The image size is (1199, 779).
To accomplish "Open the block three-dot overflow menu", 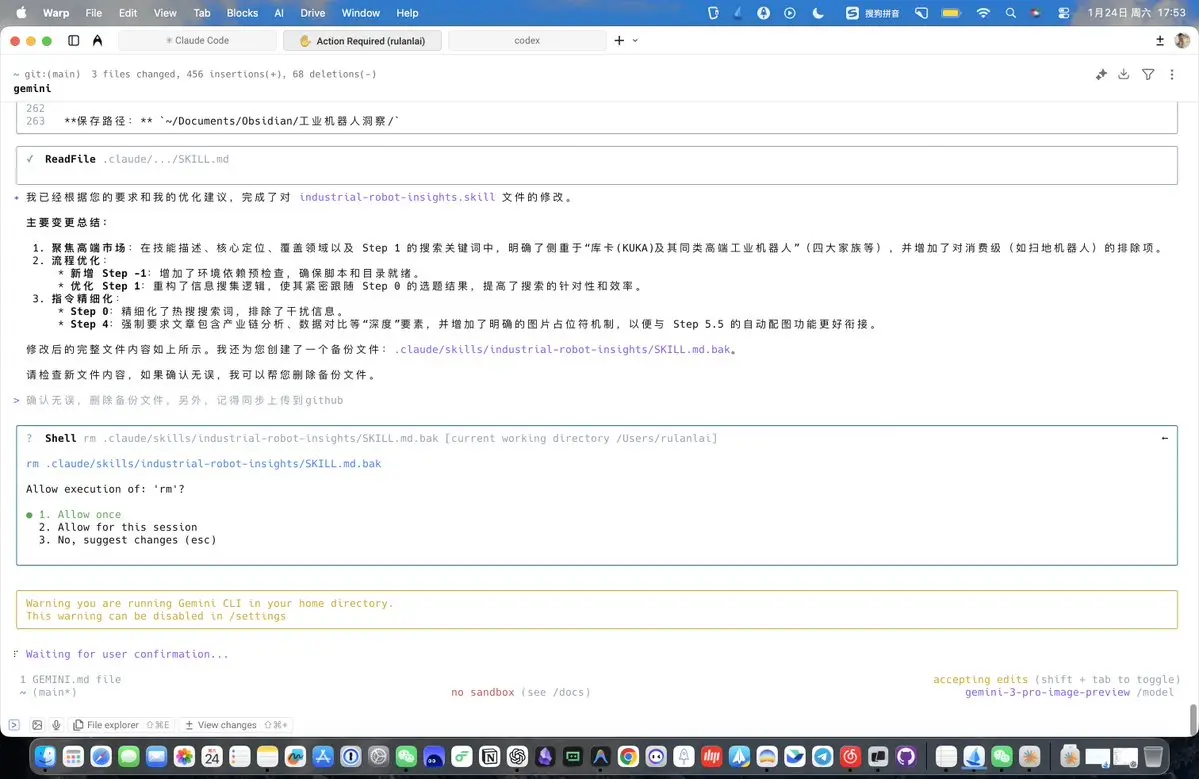I will click(1171, 74).
